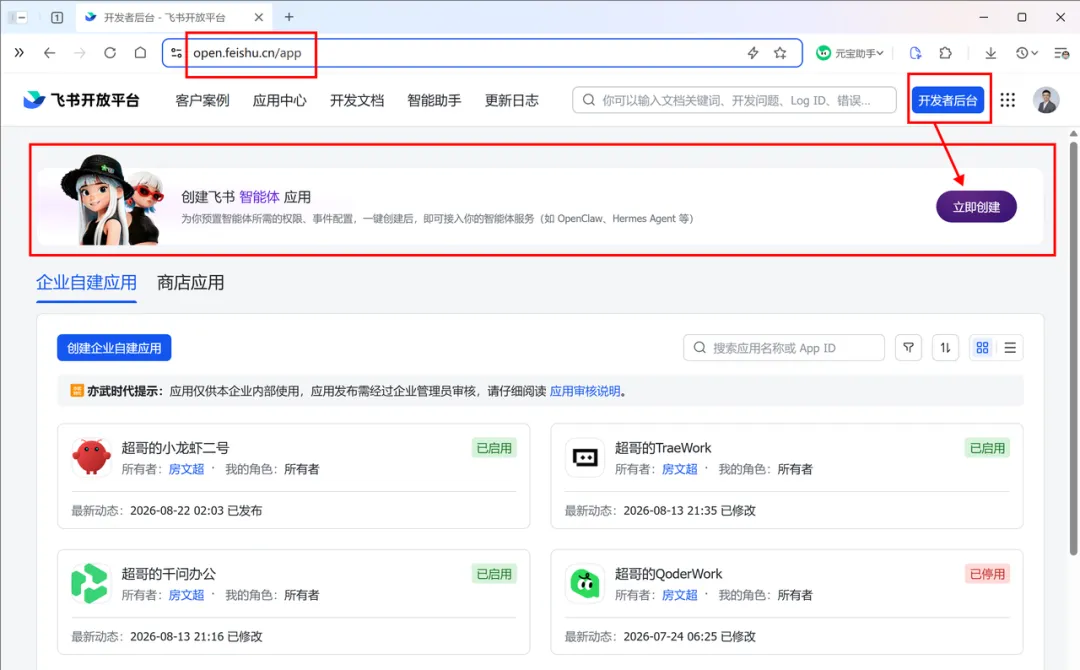The width and height of the screenshot is (1080, 670).
Task: Open 超哥的TraeWork app card
Action: click(787, 476)
